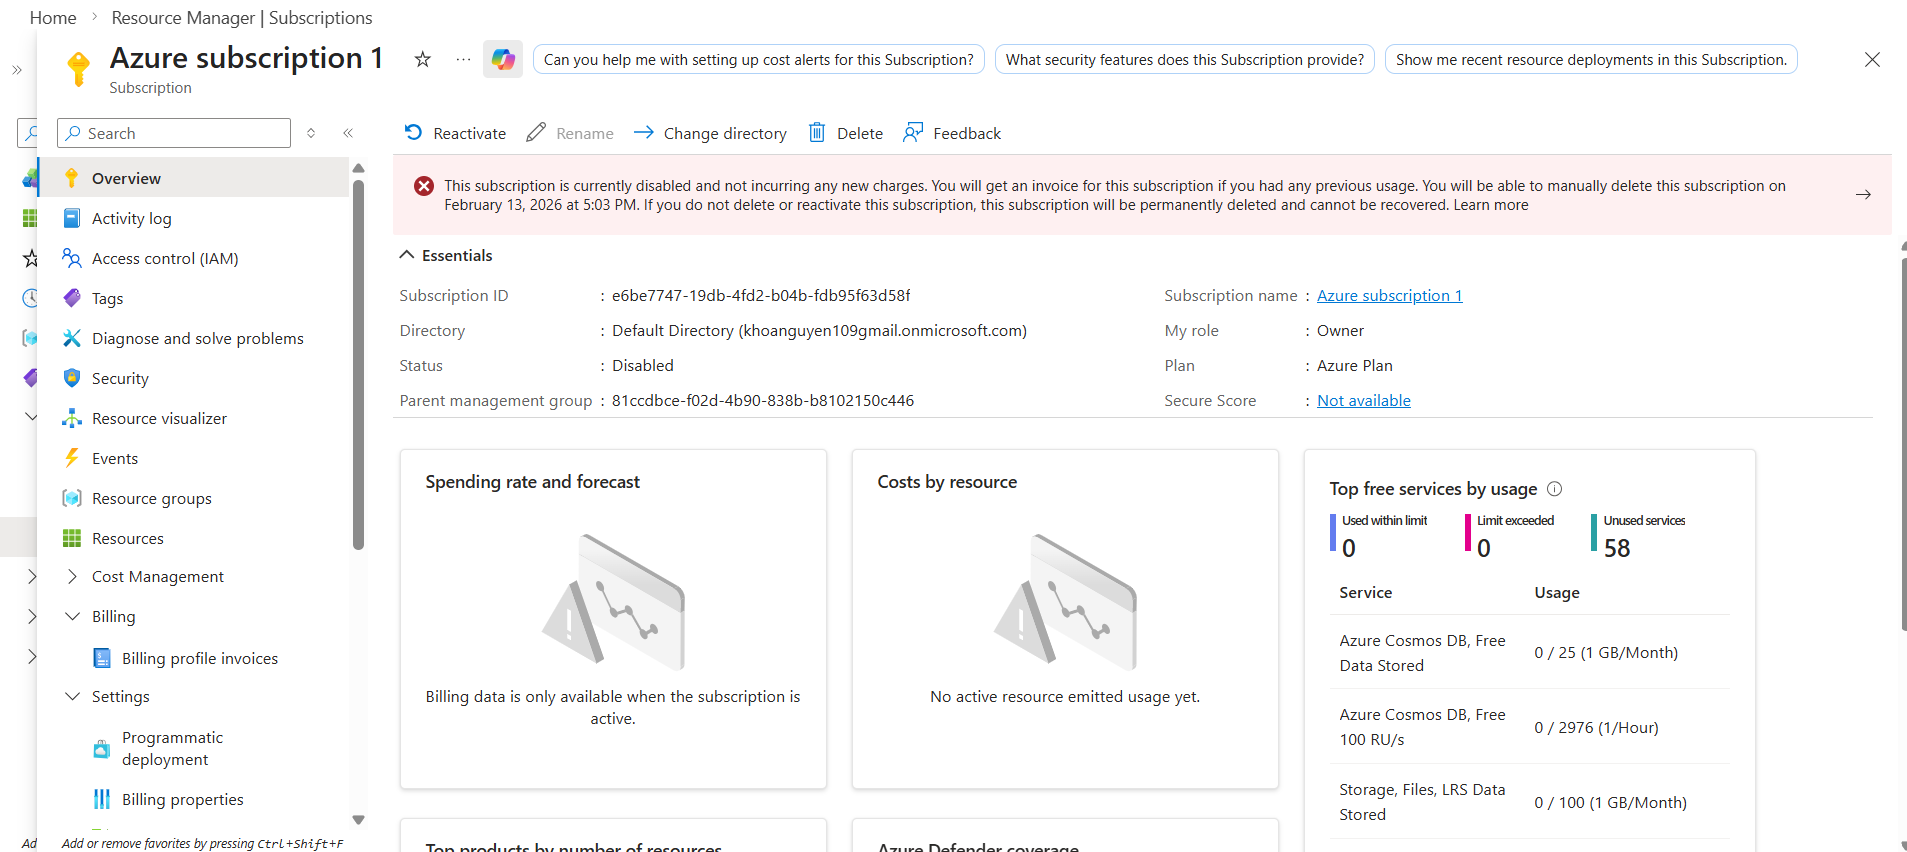Click the Costs by resource heading
The image size is (1907, 852).
(947, 482)
